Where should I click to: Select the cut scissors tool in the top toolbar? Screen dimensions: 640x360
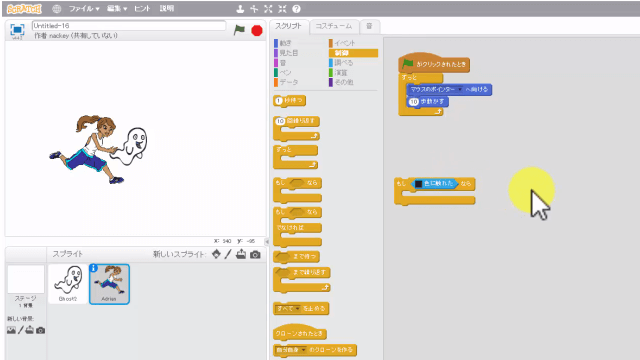pyautogui.click(x=254, y=9)
